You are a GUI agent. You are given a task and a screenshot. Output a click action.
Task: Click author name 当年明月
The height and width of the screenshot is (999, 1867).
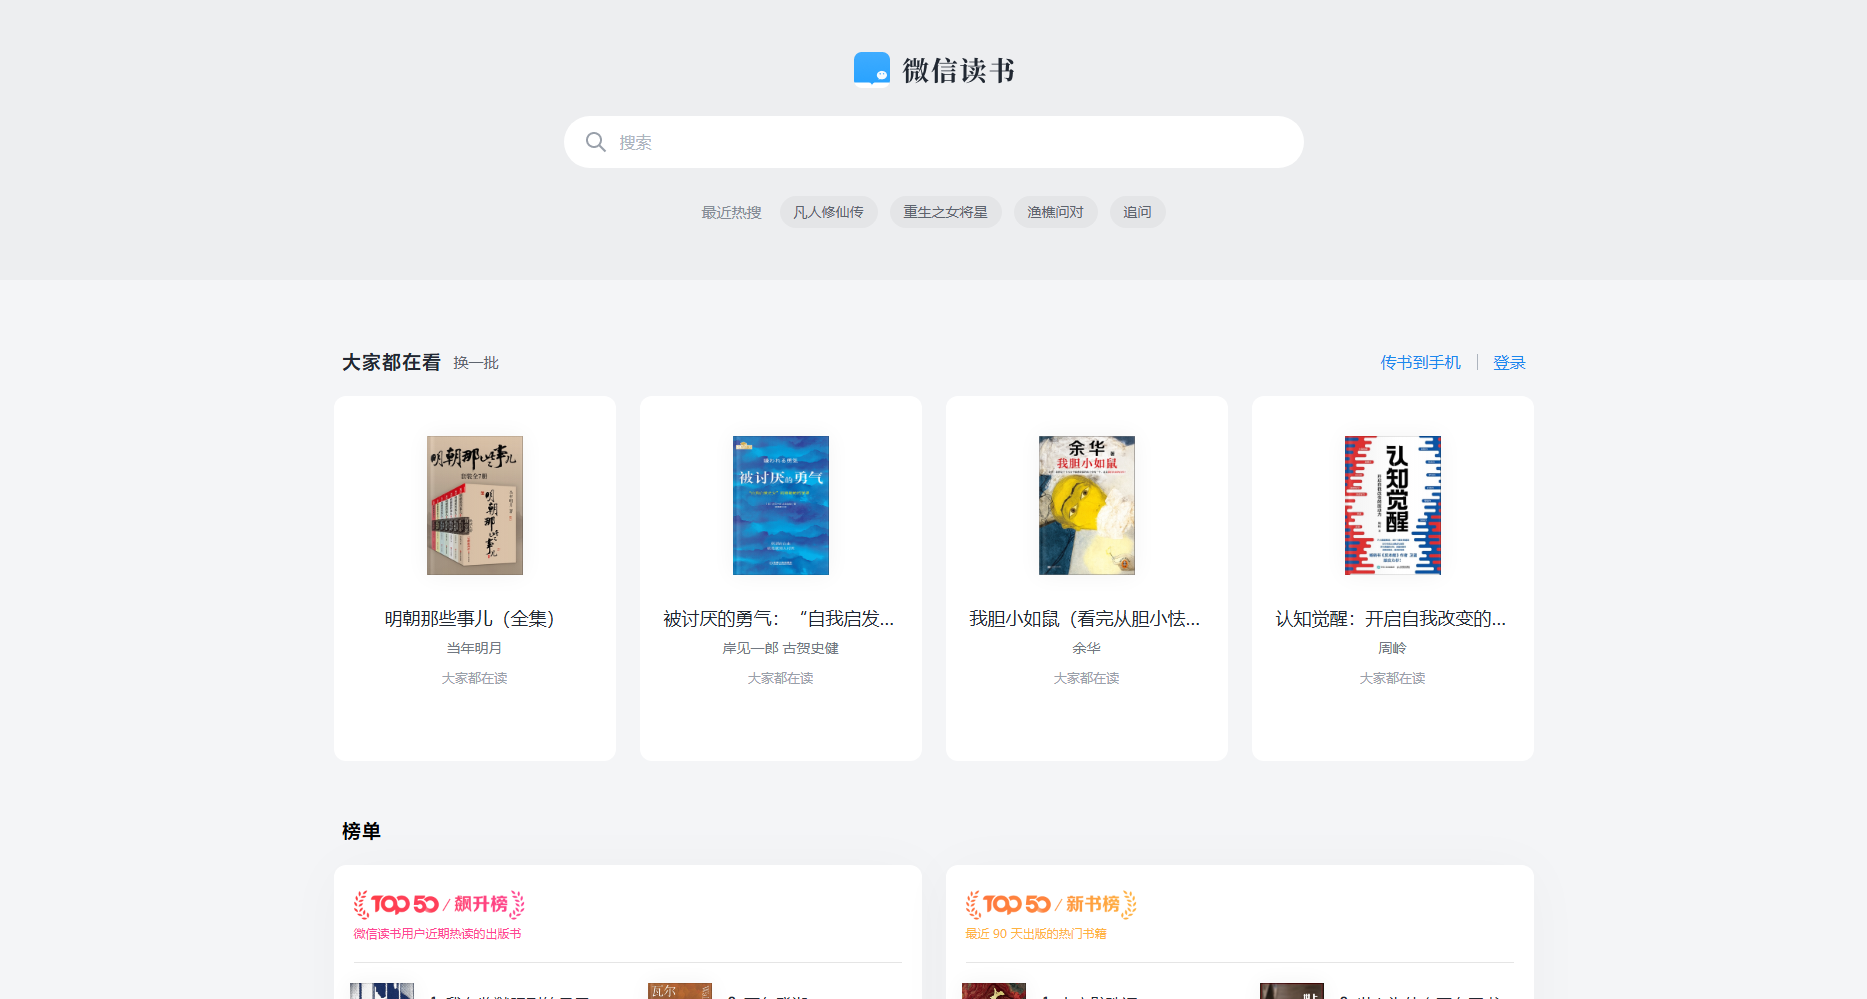pos(475,648)
